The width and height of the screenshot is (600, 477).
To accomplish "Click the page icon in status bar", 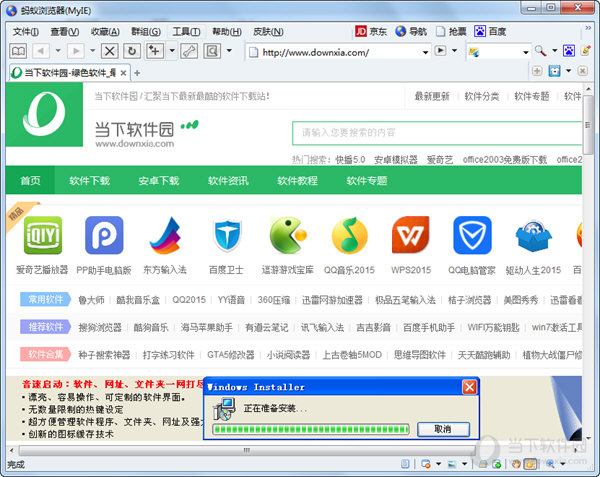I will tap(405, 464).
